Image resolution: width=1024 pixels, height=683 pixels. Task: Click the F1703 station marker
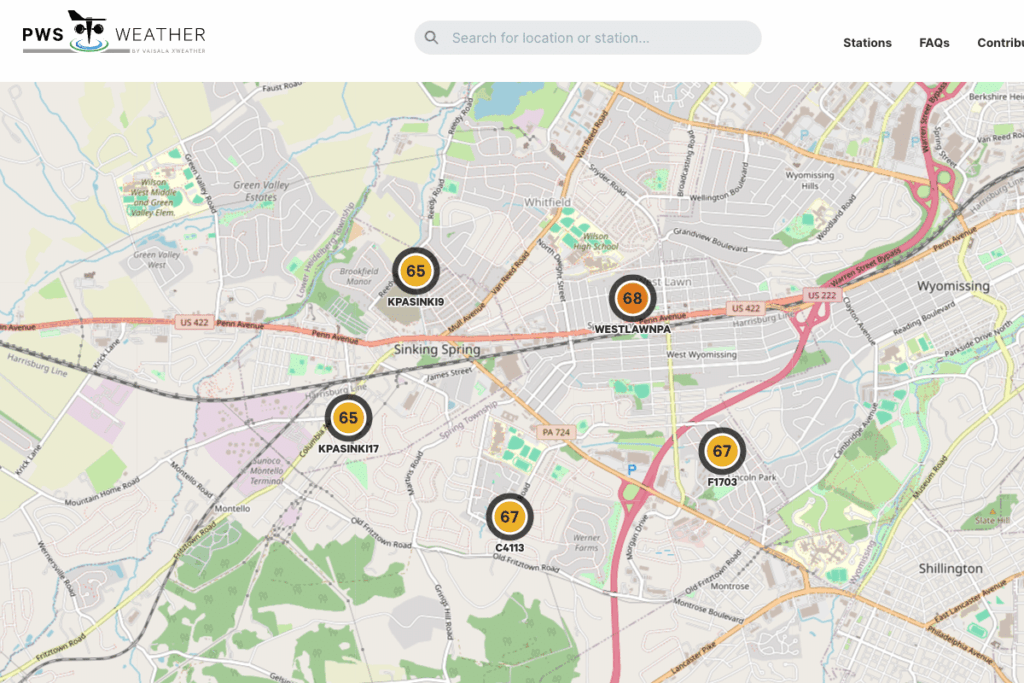[722, 452]
